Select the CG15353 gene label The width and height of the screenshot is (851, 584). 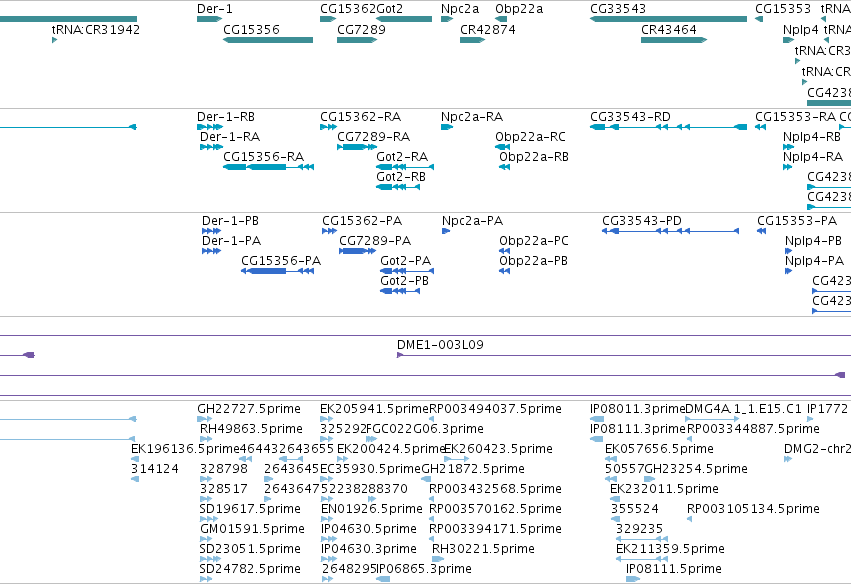pyautogui.click(x=783, y=9)
